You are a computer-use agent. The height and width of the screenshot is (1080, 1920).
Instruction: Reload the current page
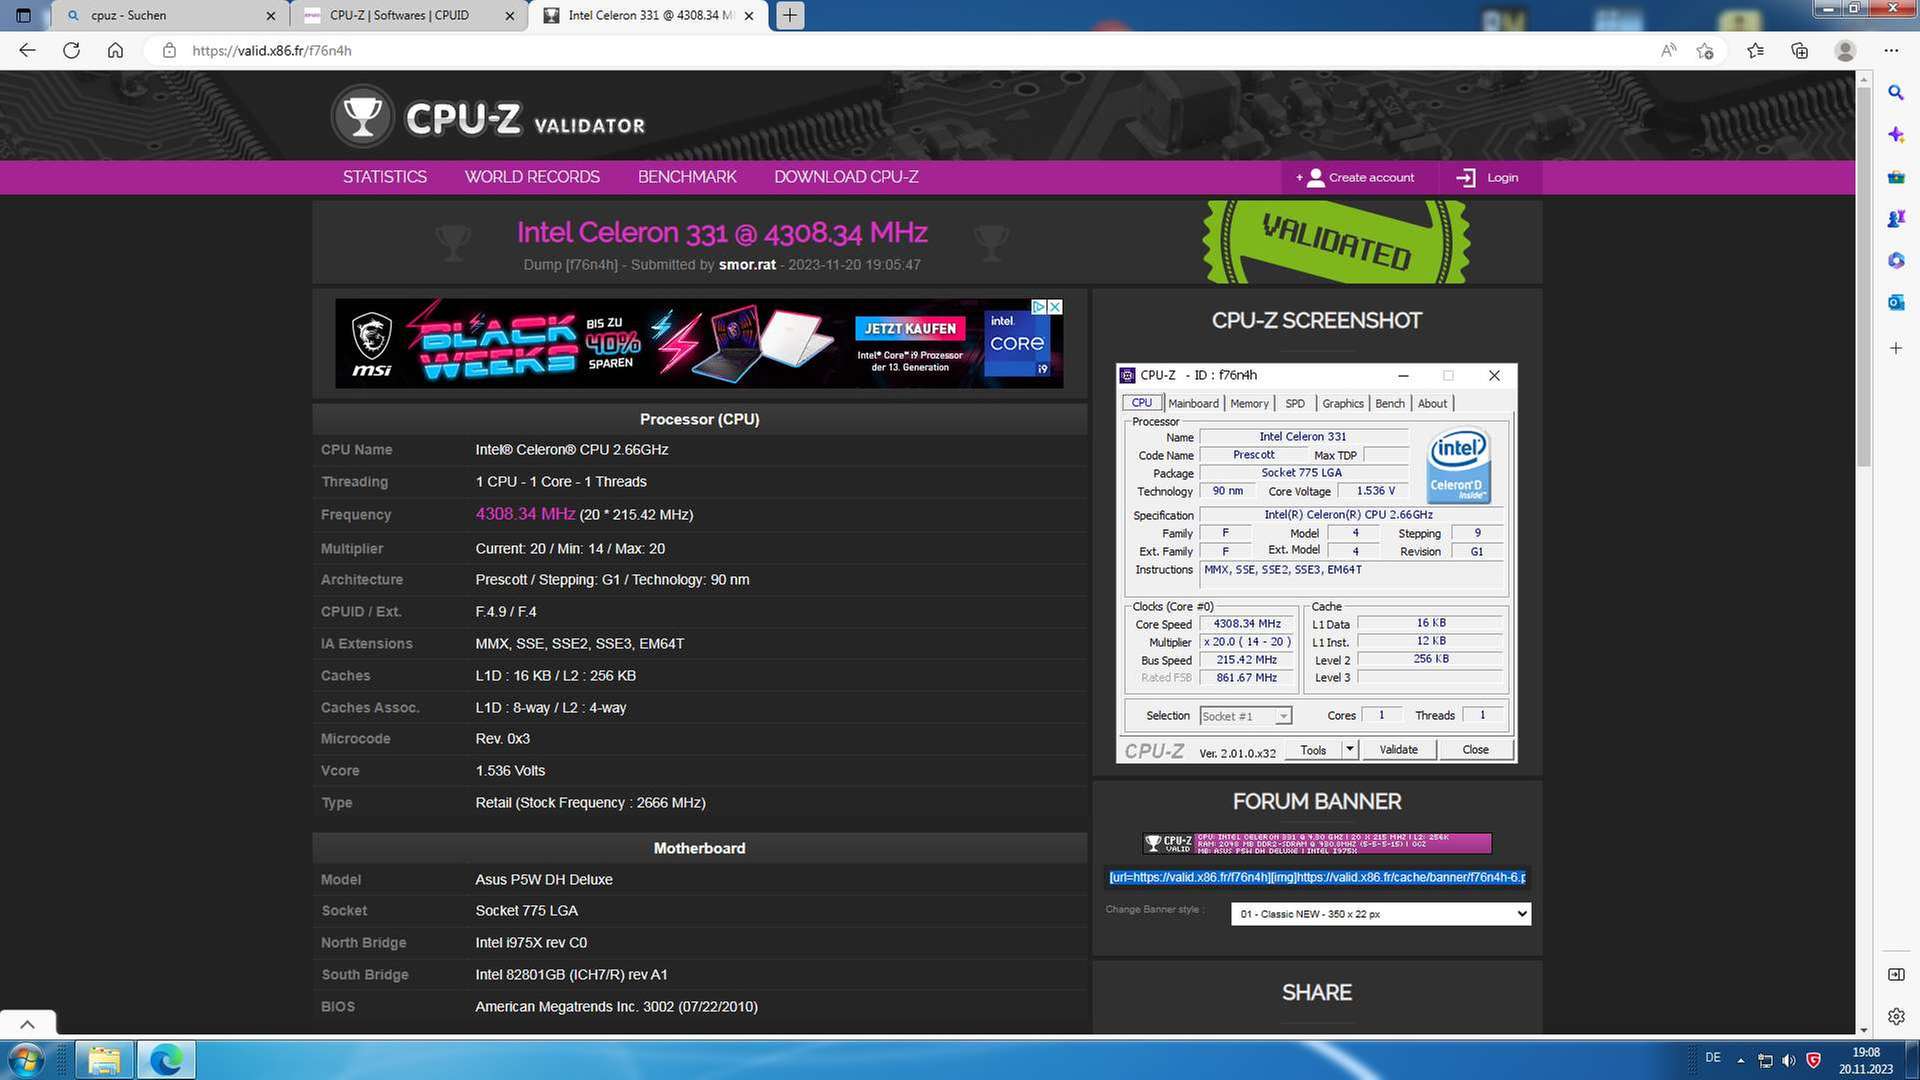pos(71,50)
